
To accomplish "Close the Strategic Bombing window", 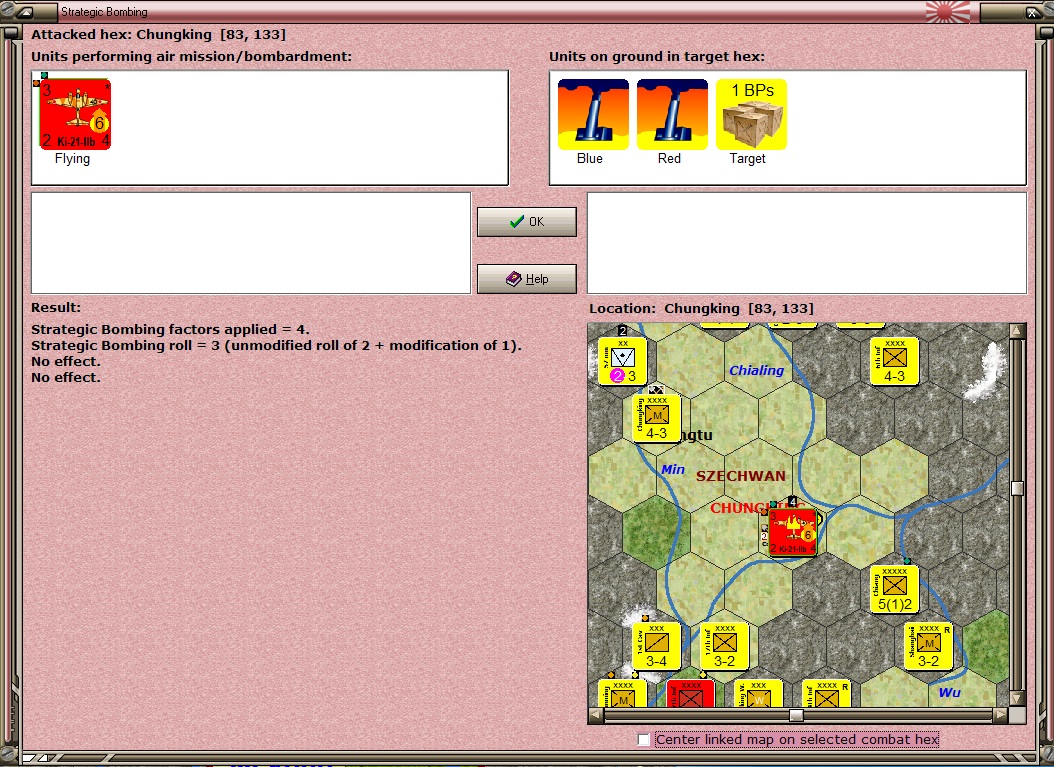I will (x=1032, y=12).
